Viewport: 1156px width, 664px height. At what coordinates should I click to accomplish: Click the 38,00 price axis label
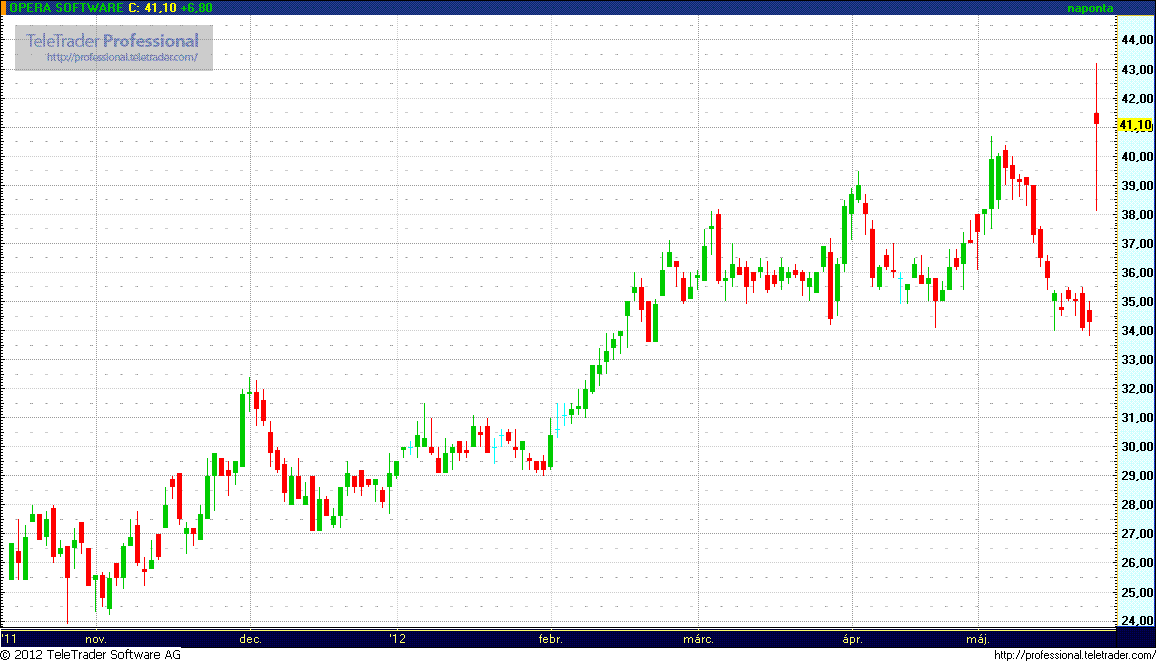[1137, 214]
